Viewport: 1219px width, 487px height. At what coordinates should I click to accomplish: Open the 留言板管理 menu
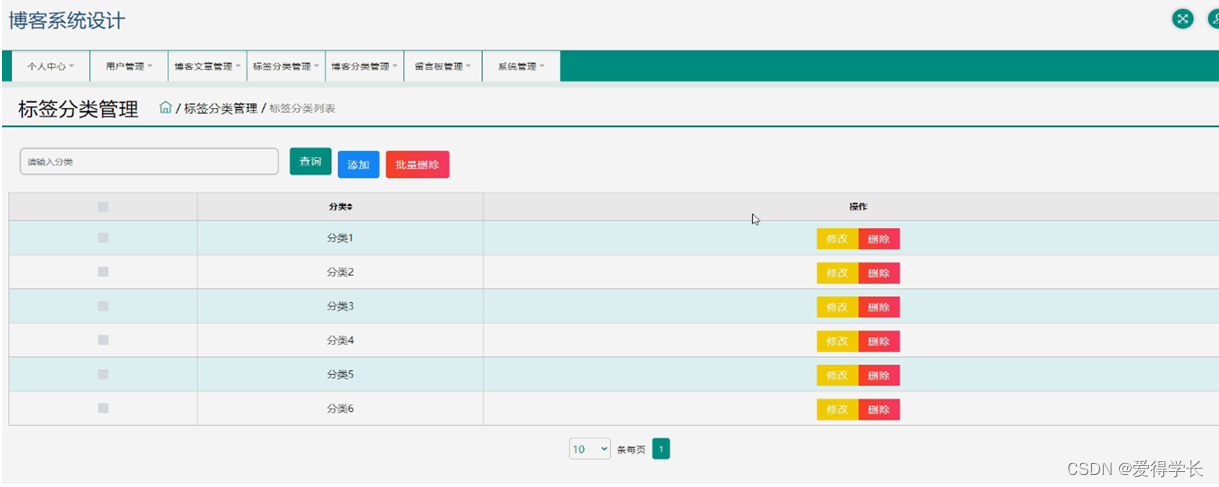(x=442, y=66)
